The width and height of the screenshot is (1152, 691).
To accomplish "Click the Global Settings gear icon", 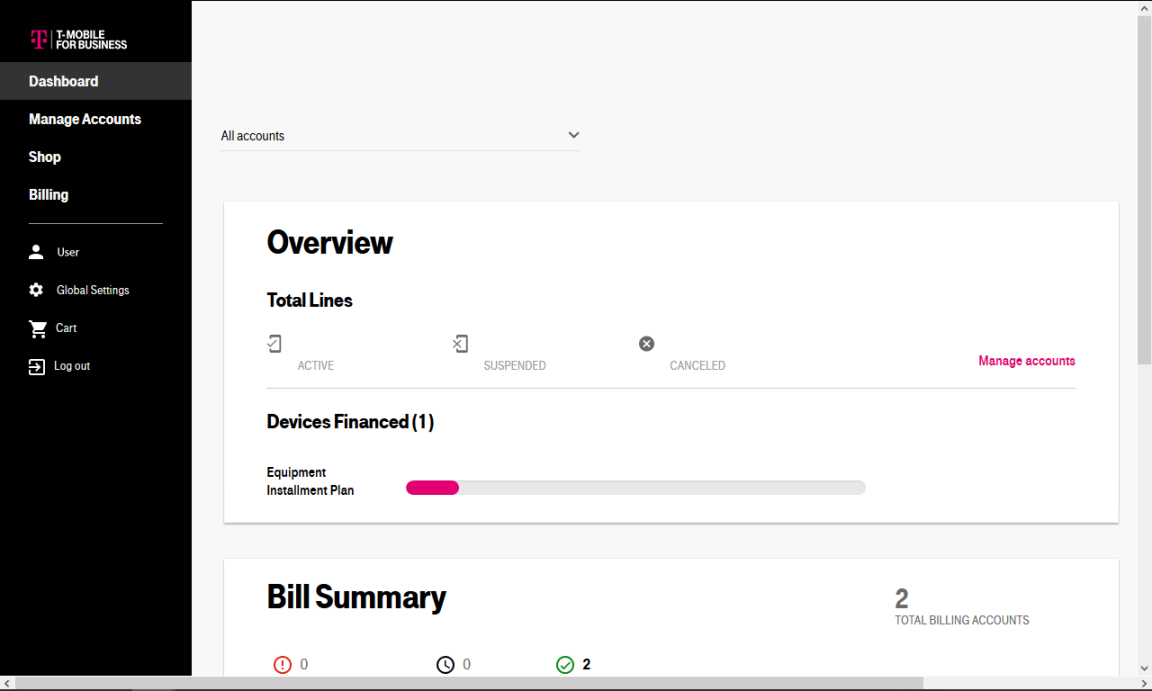I will click(x=36, y=290).
